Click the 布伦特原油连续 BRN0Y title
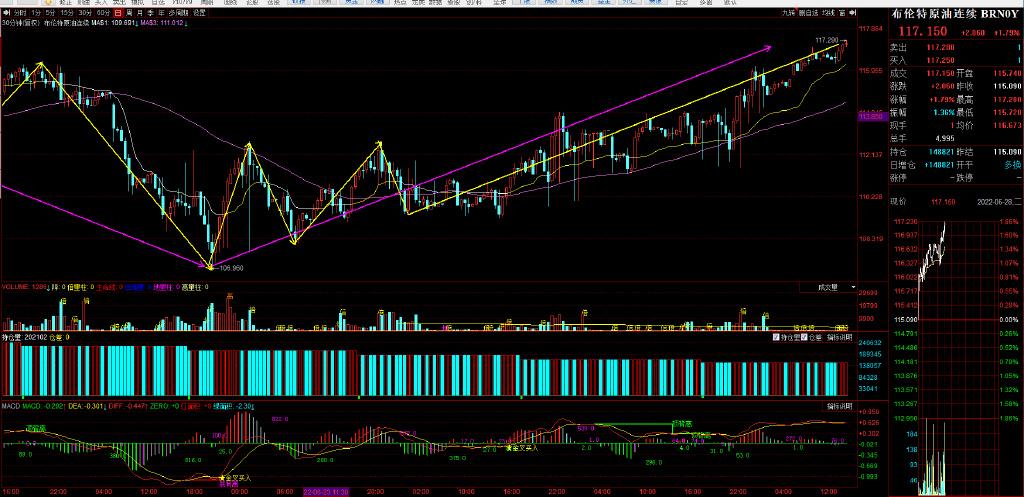 tap(956, 14)
